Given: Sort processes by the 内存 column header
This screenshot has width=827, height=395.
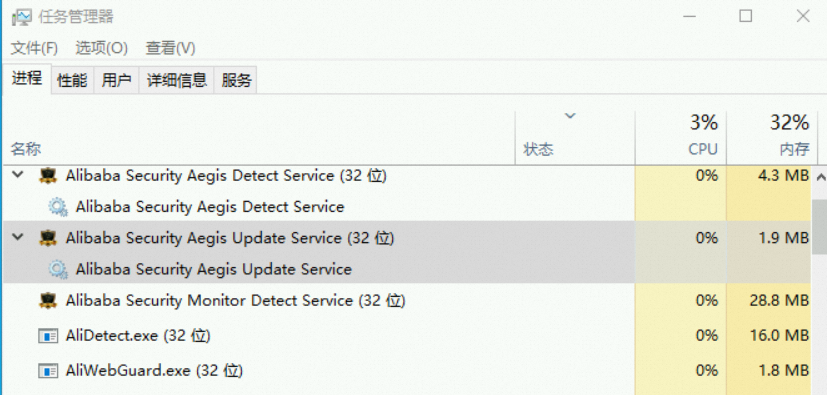Looking at the screenshot, I should coord(770,137).
